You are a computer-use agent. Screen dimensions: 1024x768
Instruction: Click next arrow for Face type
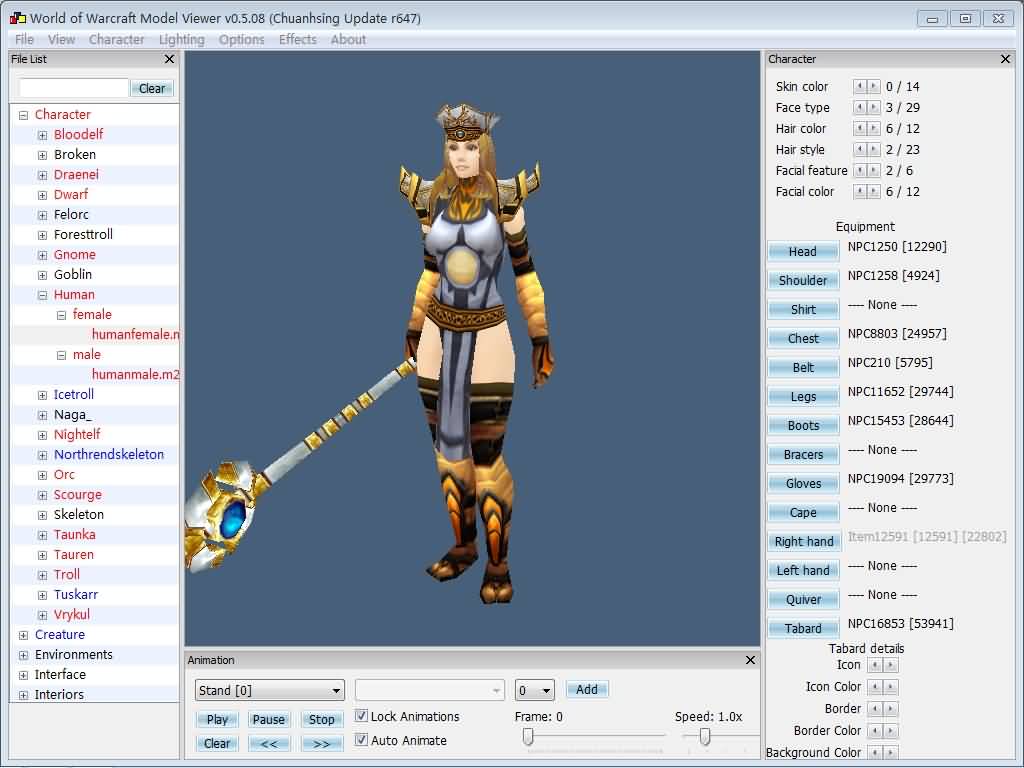coord(874,108)
